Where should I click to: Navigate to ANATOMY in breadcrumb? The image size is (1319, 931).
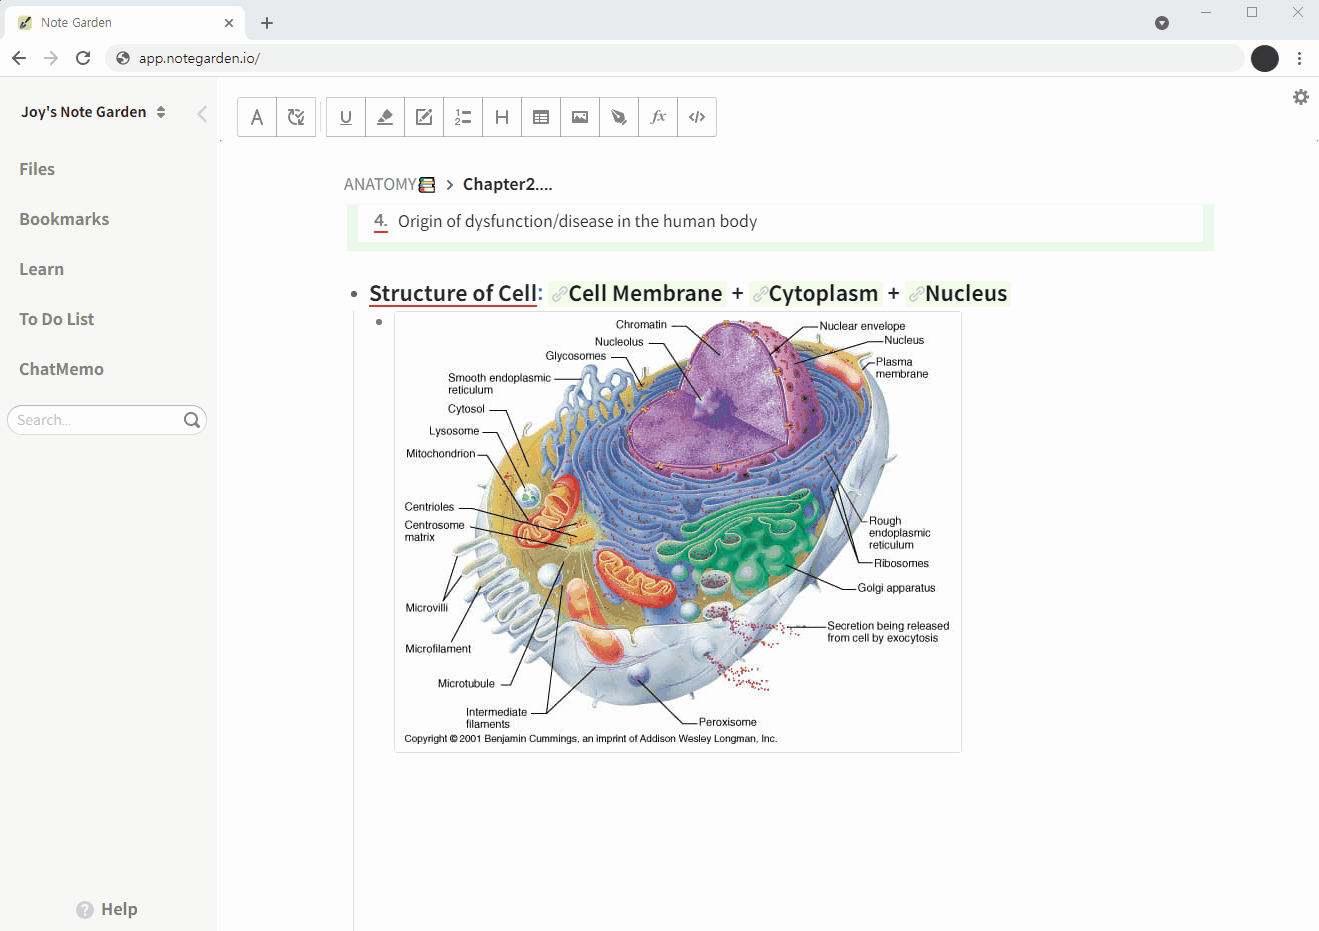coord(380,184)
